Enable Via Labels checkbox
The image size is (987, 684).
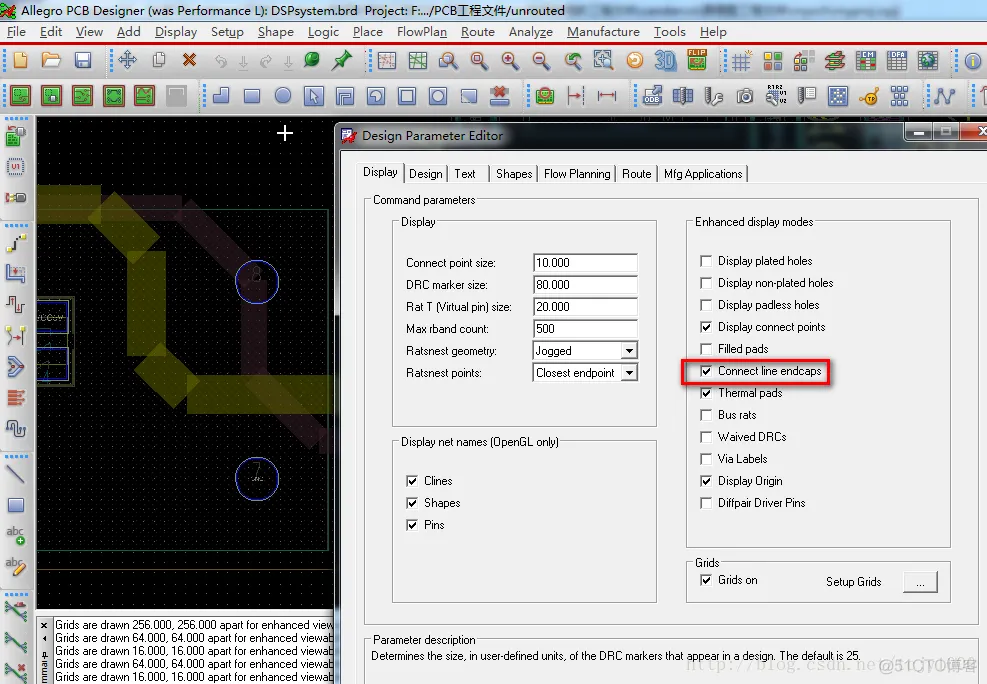tap(706, 459)
